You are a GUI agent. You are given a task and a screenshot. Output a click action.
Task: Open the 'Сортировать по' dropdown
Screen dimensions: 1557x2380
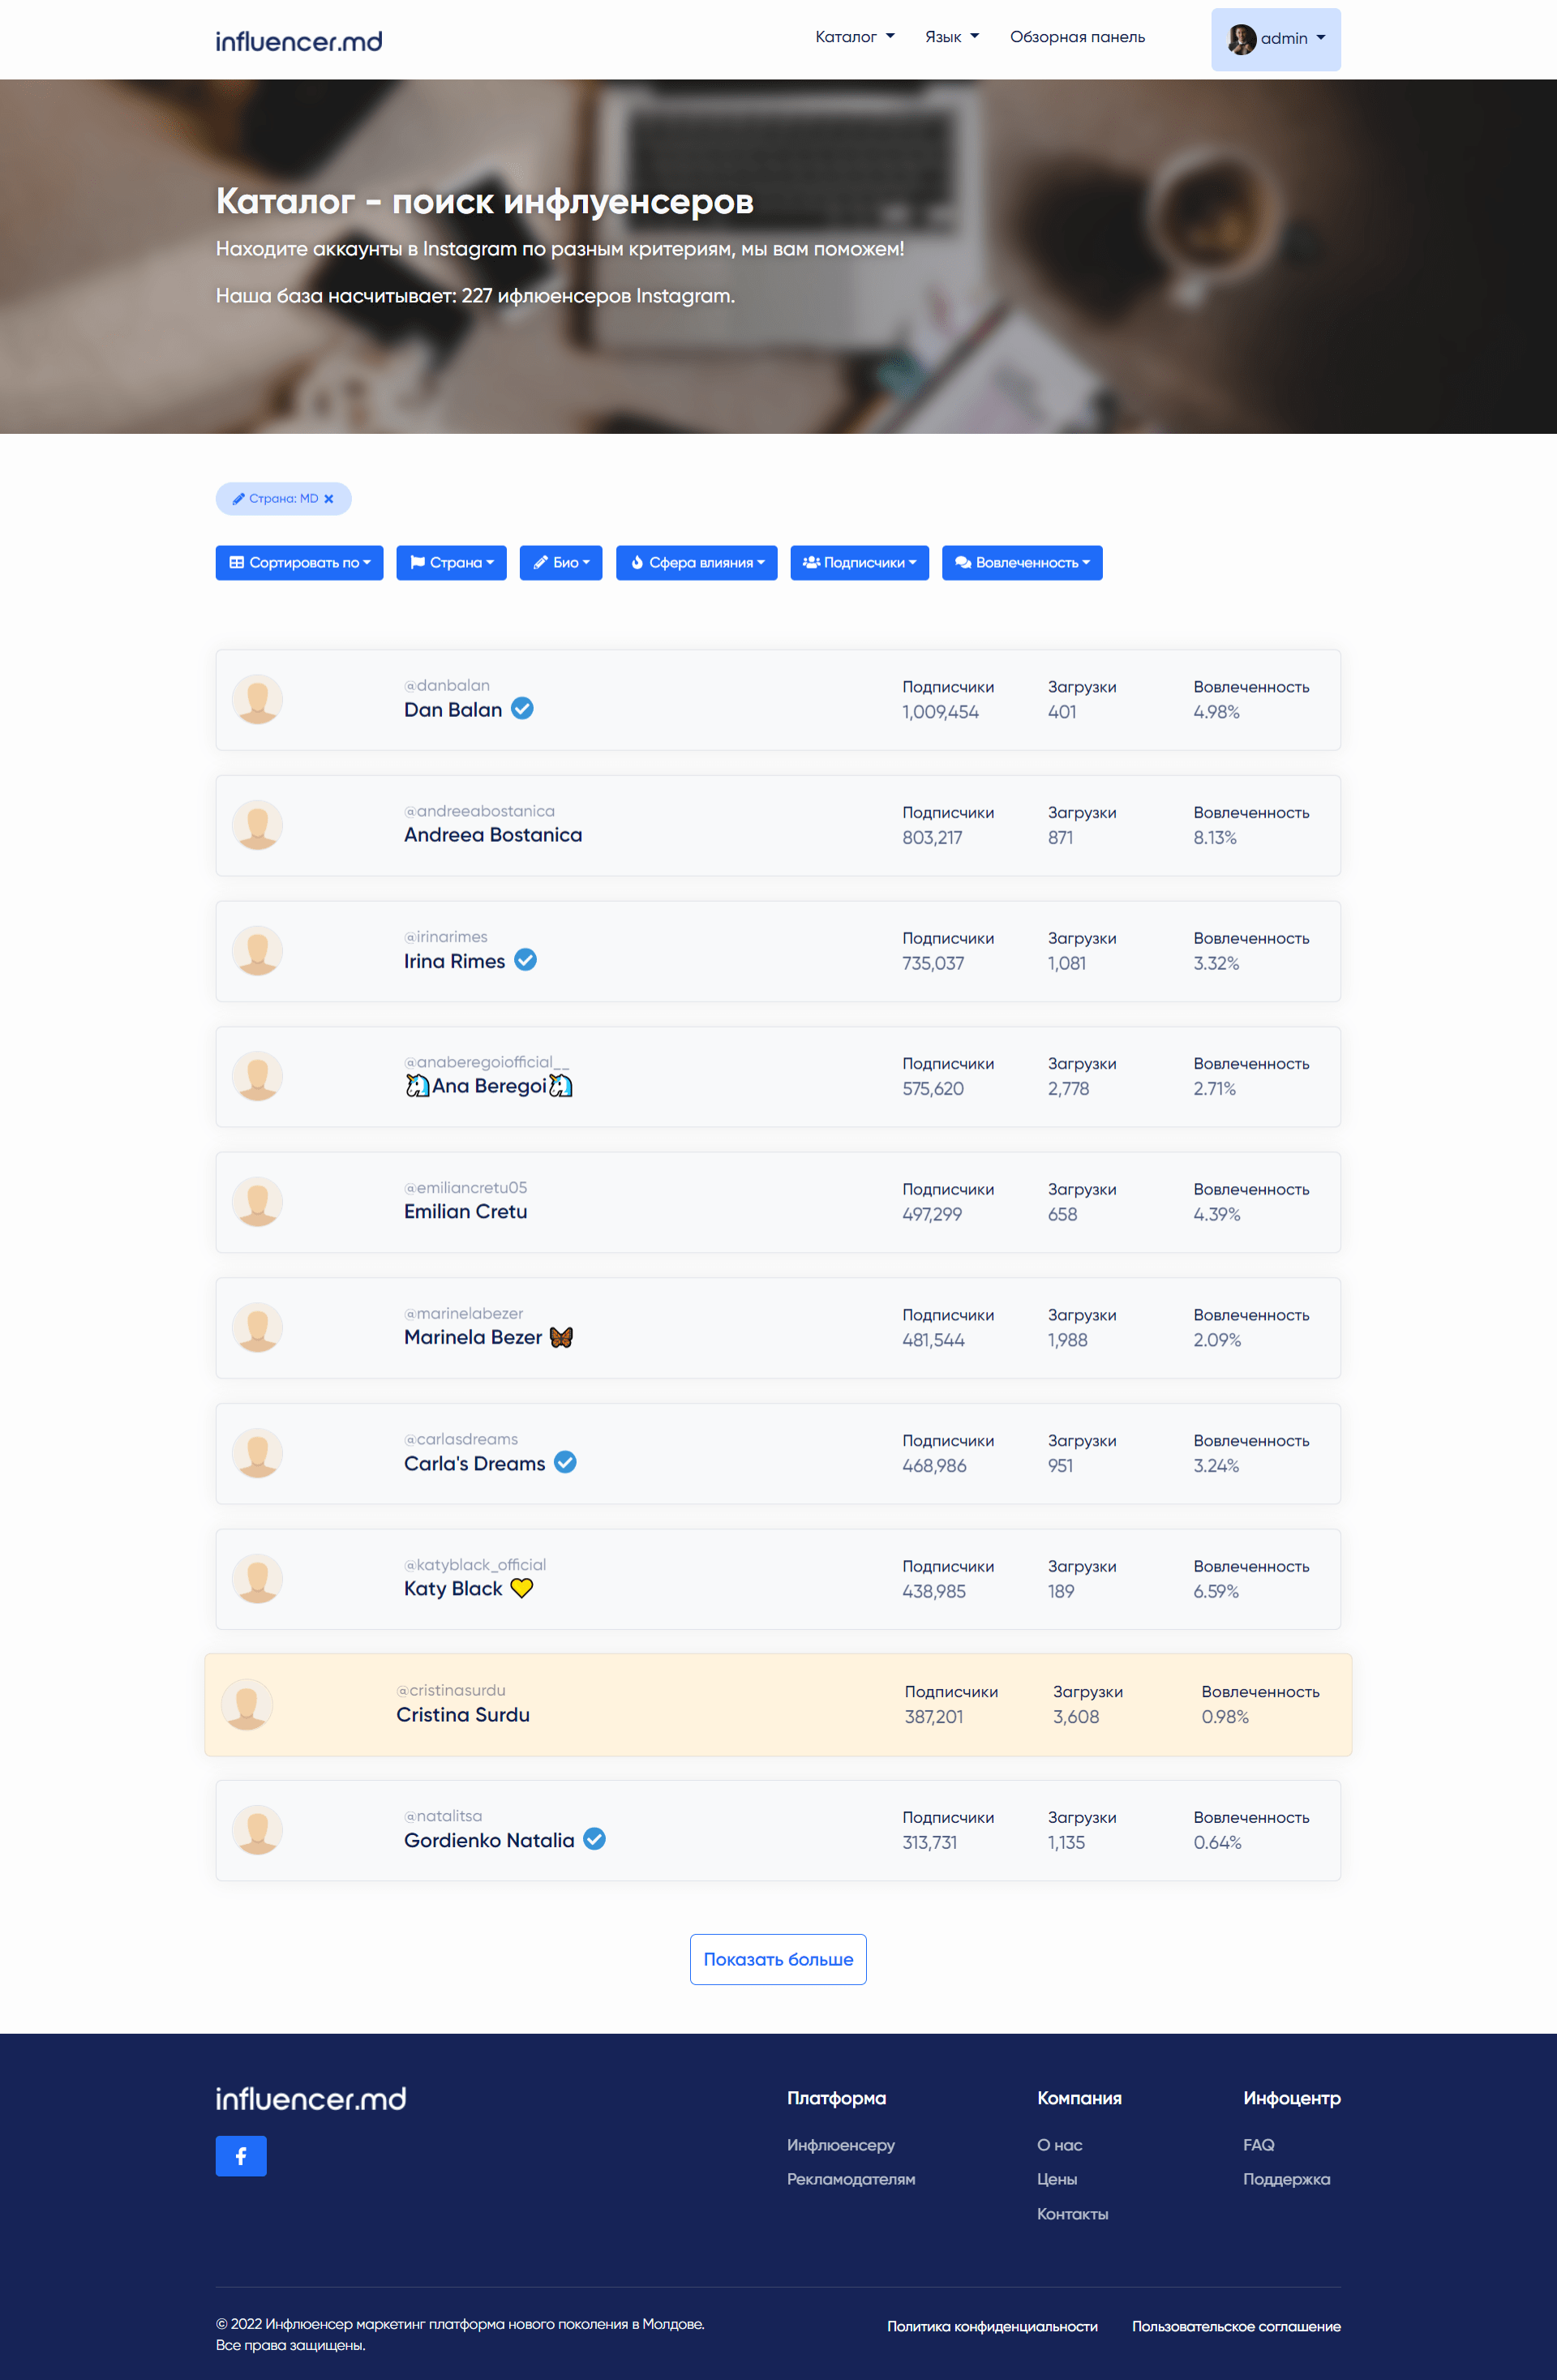[299, 563]
